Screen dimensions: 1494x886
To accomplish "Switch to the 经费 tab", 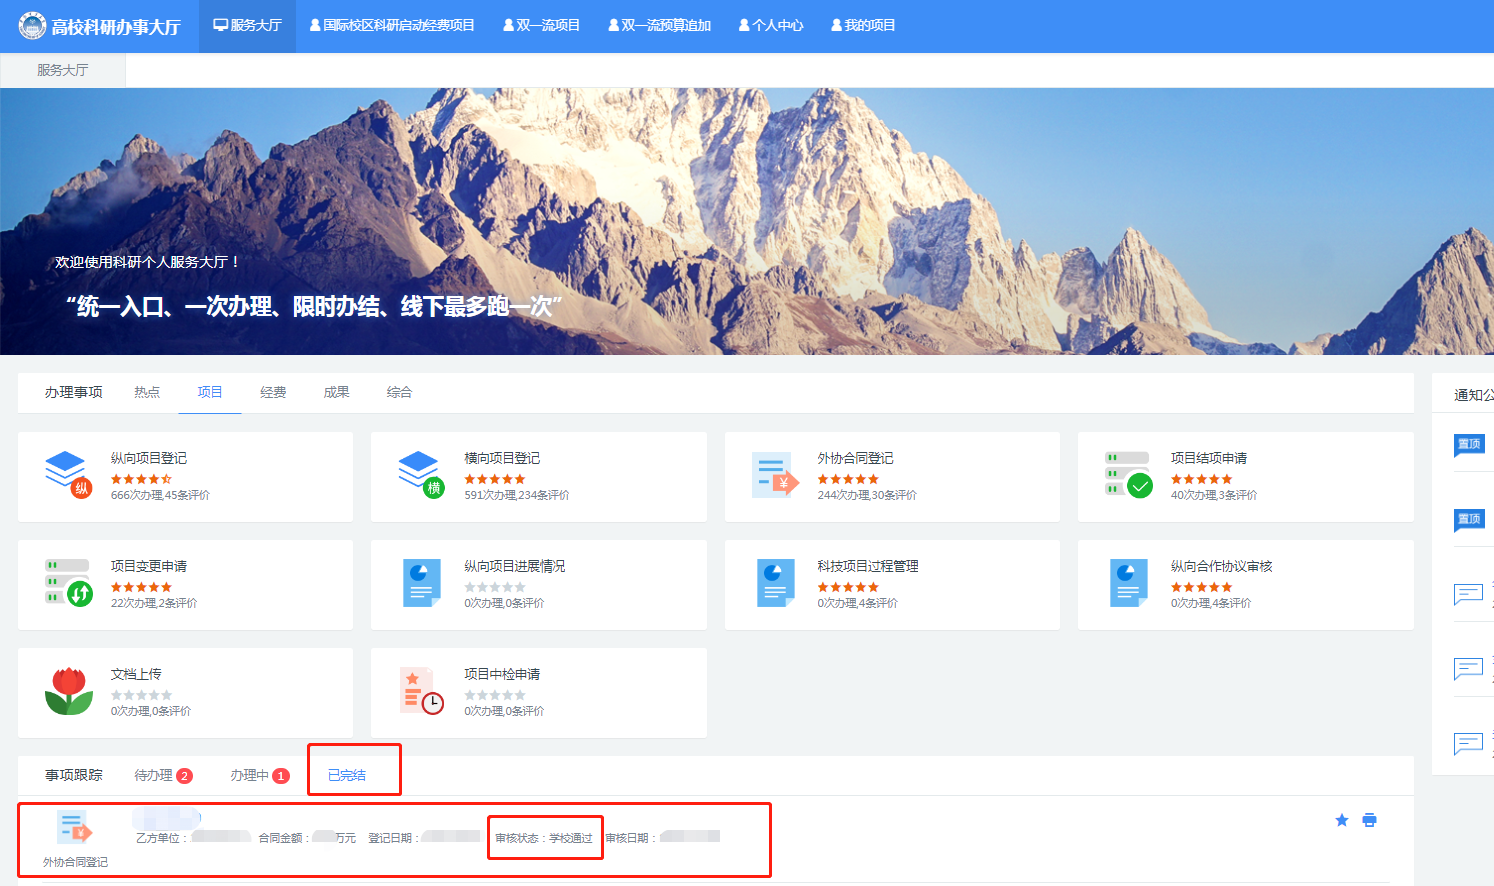I will click(273, 392).
